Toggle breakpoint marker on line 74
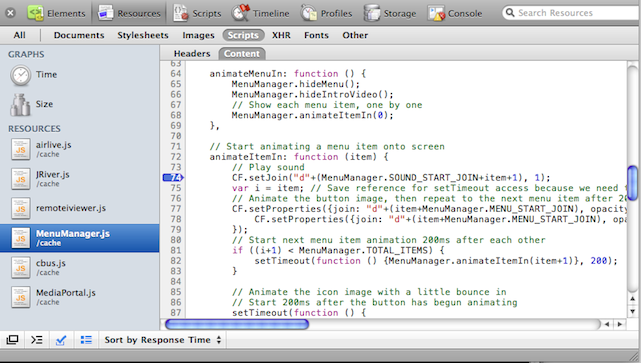Viewport: 641px width, 363px height. tap(173, 177)
